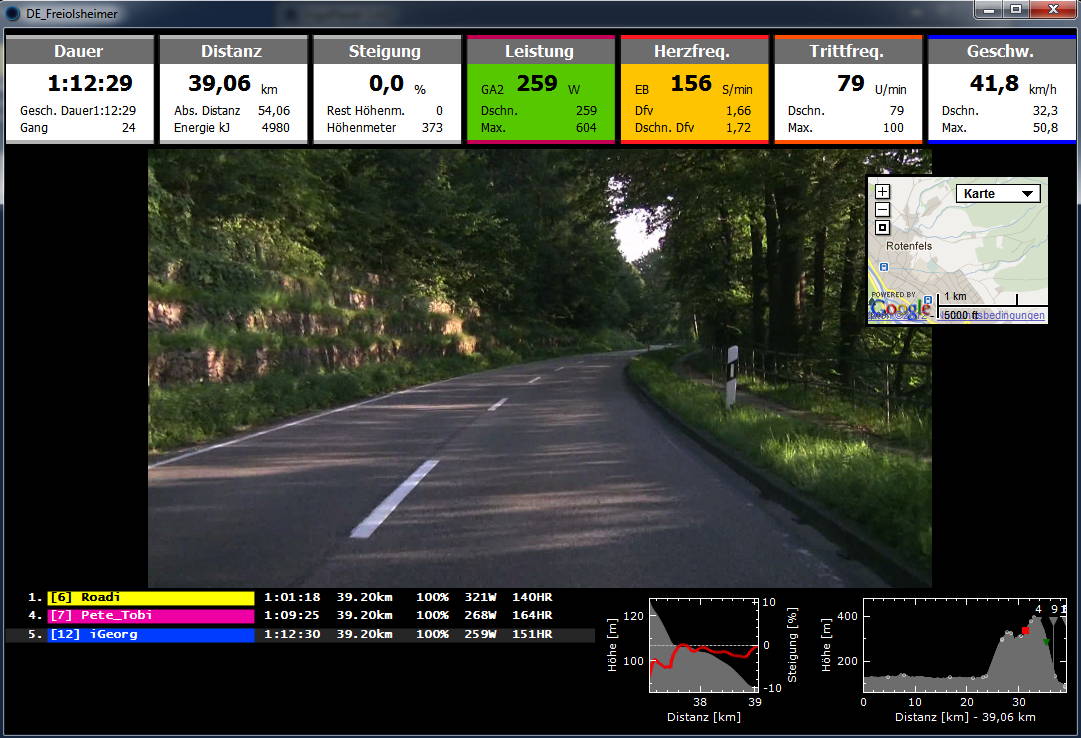Click the red position marker on the route profile
1081x738 pixels.
[1025, 630]
